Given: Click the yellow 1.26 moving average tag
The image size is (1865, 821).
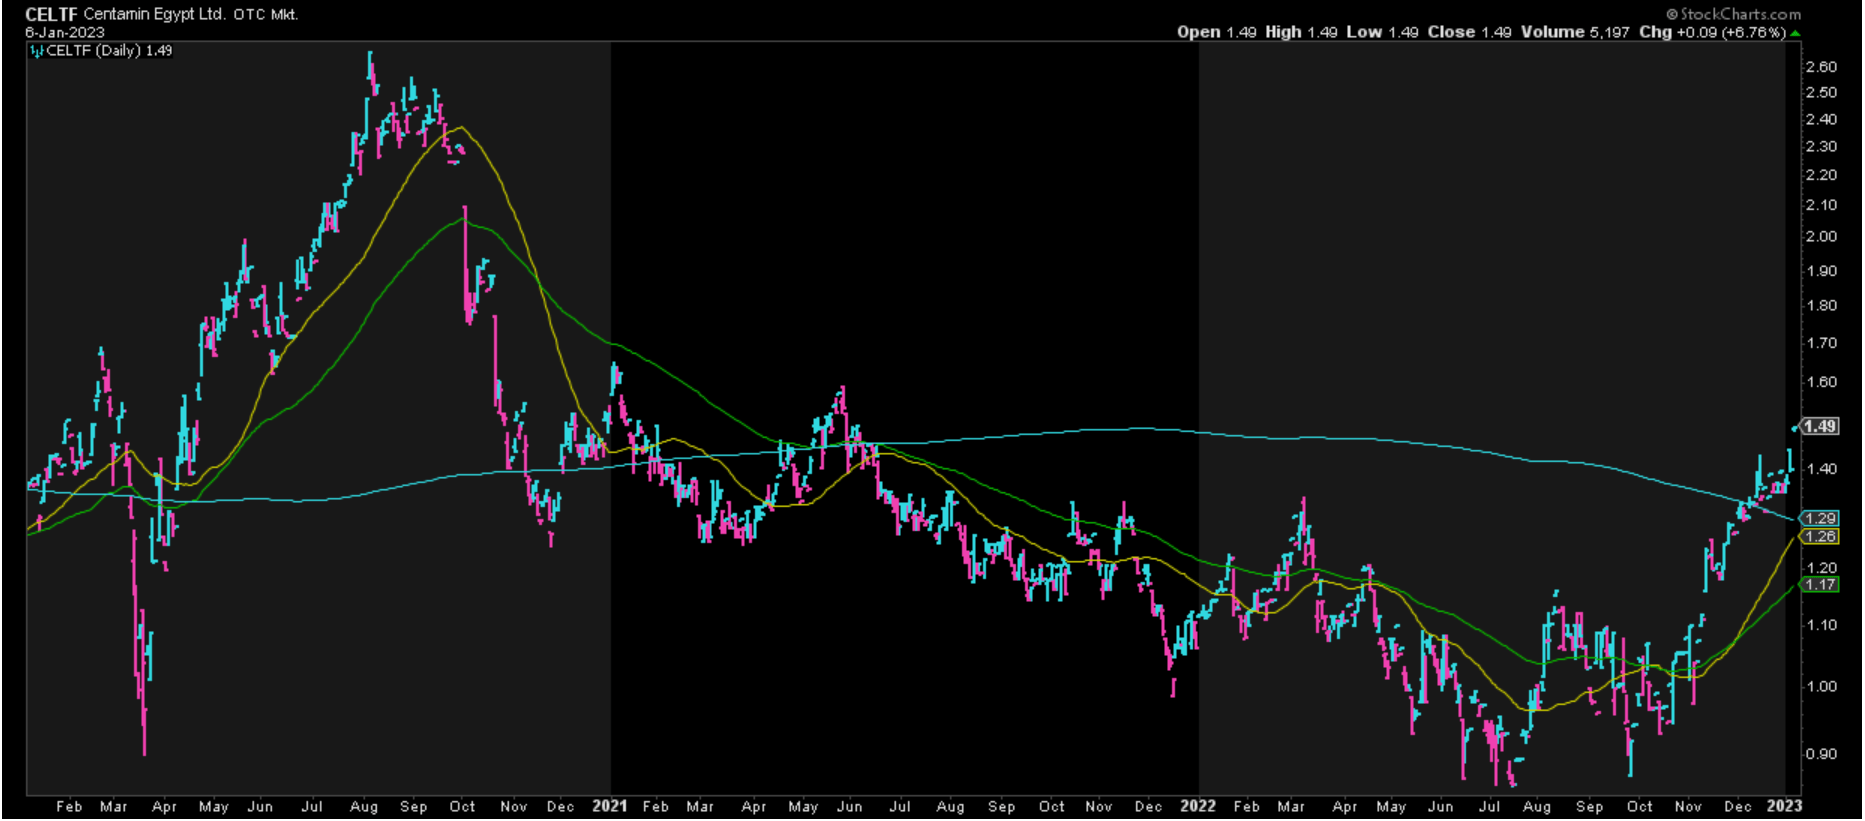Looking at the screenshot, I should (x=1819, y=536).
